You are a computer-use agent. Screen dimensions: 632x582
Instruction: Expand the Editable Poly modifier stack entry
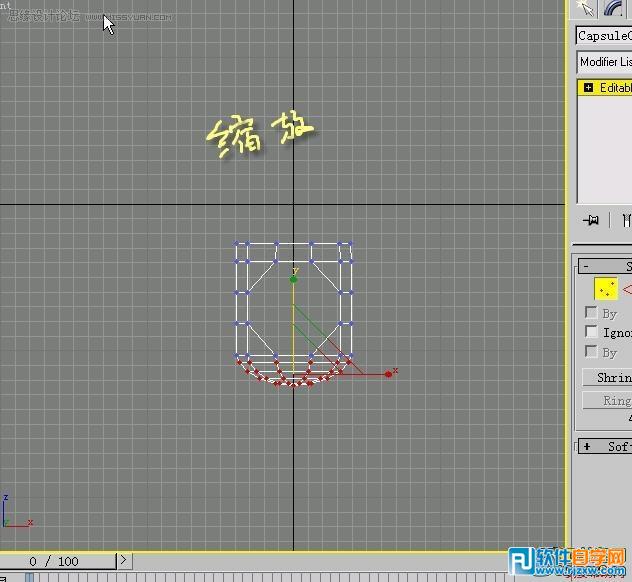tap(588, 88)
